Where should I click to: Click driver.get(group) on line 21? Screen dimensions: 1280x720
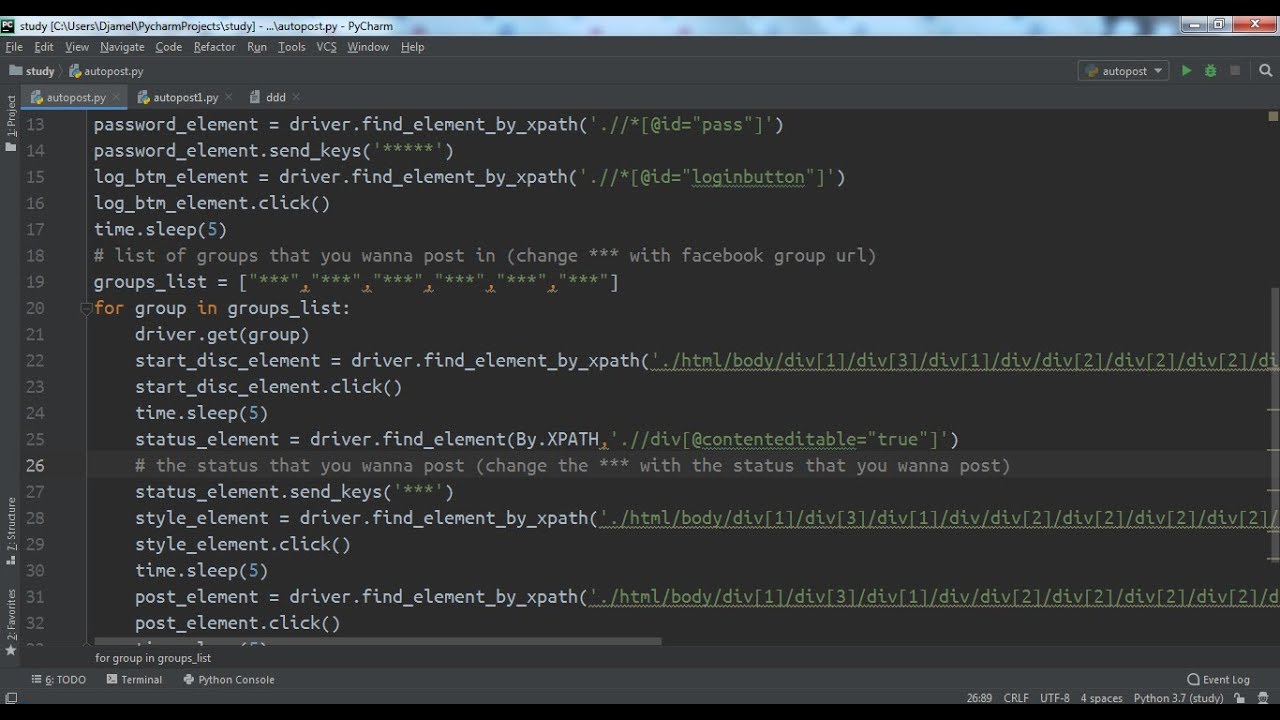[x=222, y=334]
